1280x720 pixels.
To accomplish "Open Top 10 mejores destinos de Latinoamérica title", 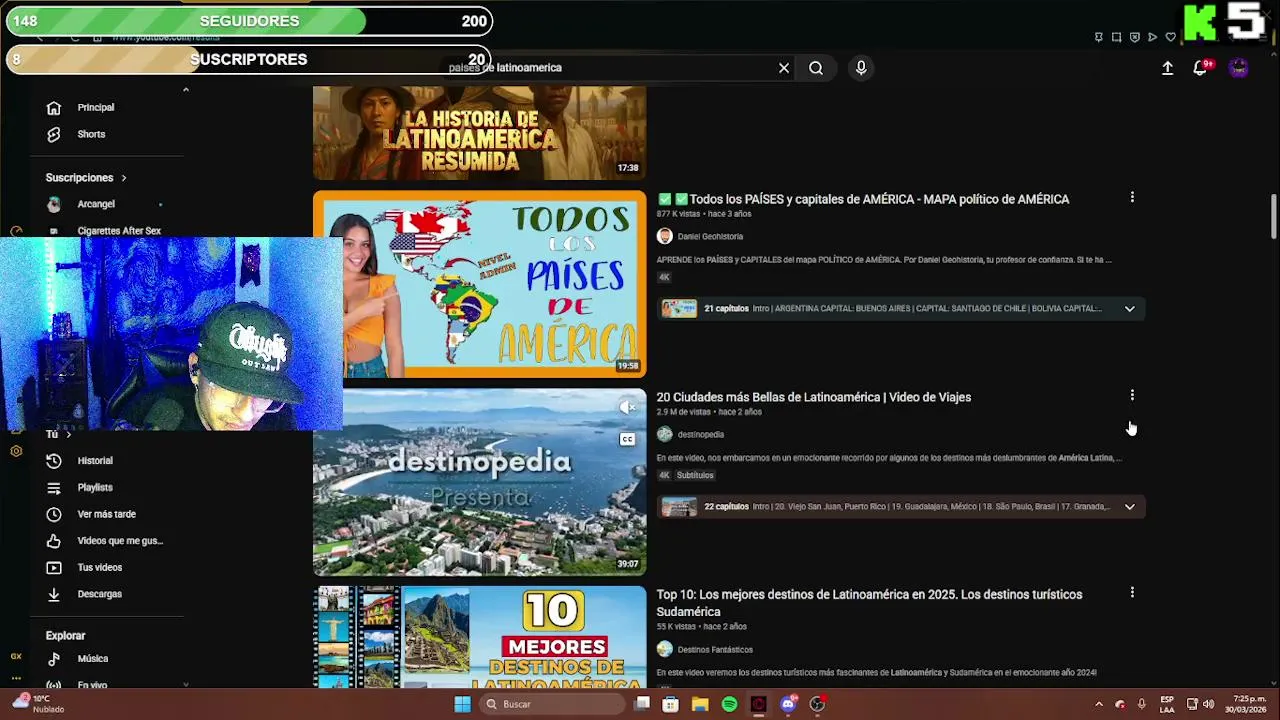I will 870,603.
